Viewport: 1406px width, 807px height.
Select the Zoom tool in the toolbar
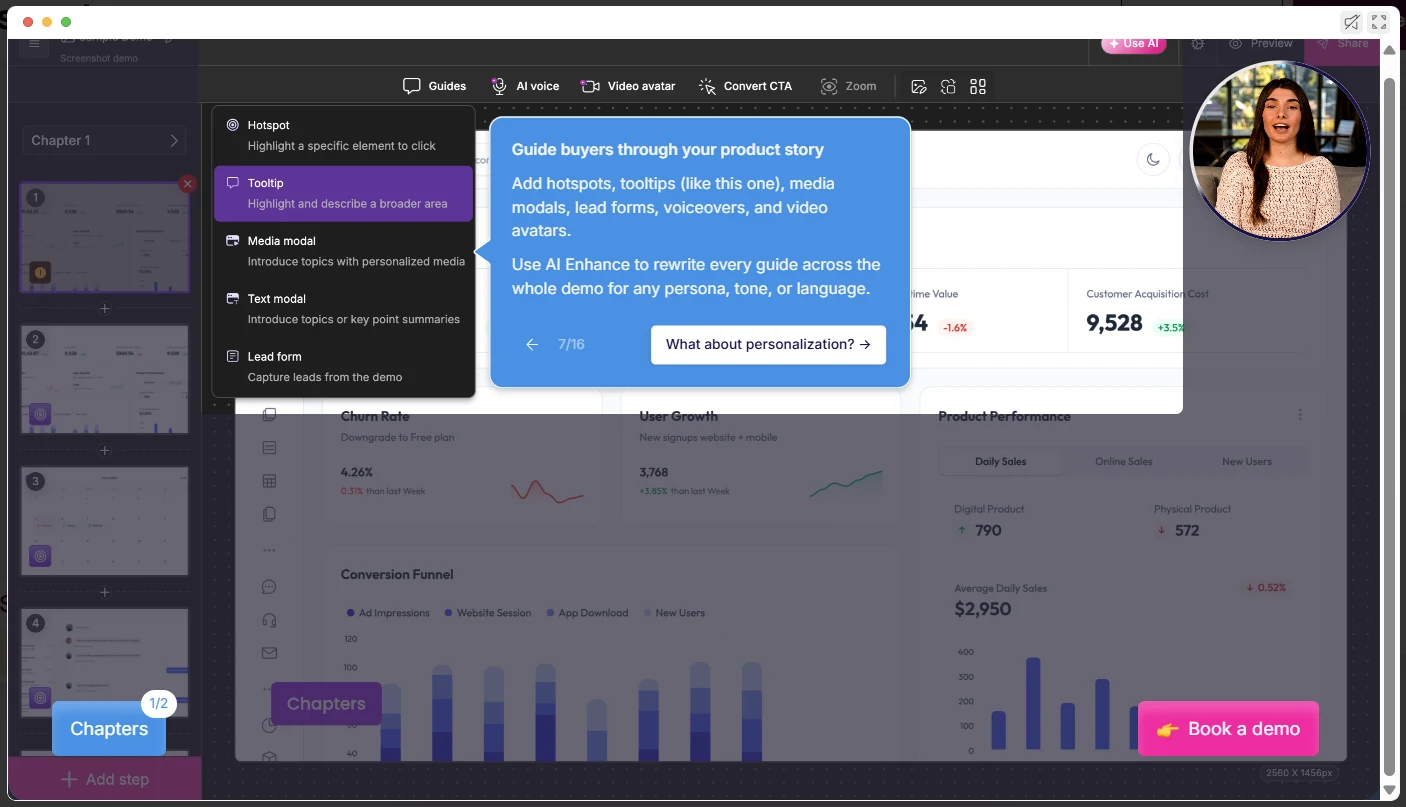coord(848,86)
